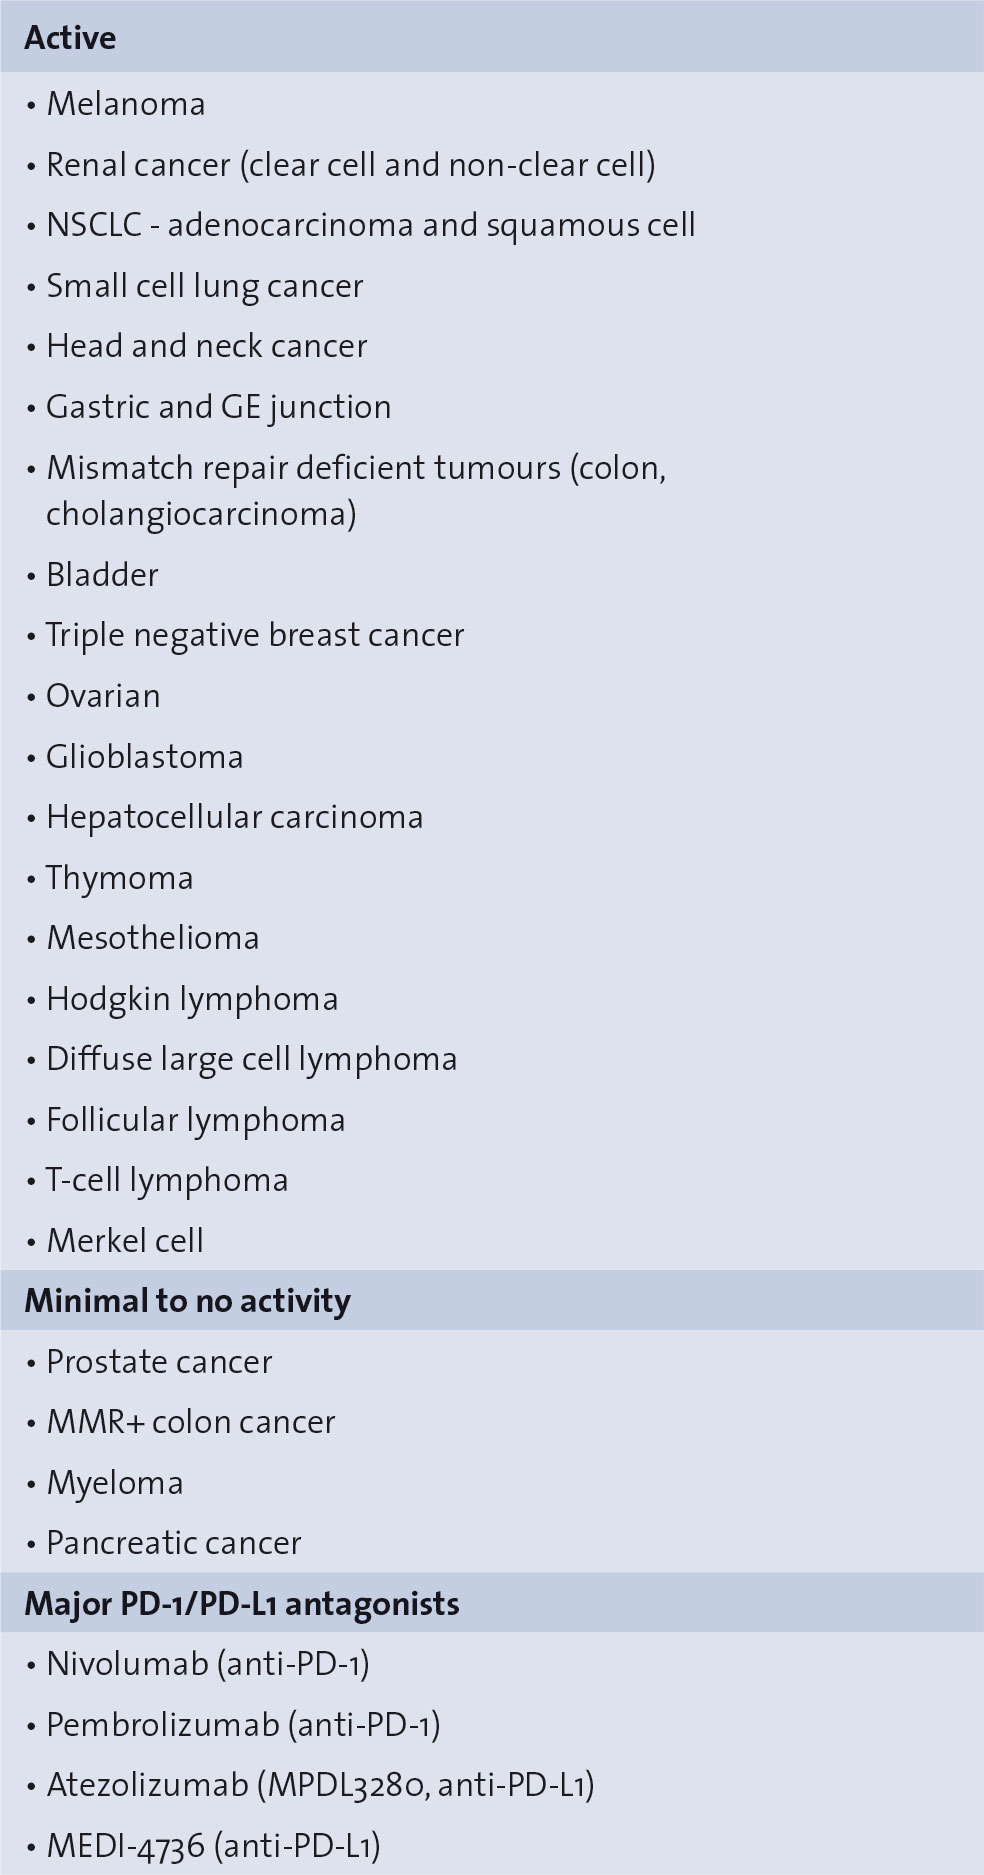This screenshot has width=984, height=1875.
Task: Select Hodgkin lymphoma
Action: point(192,999)
